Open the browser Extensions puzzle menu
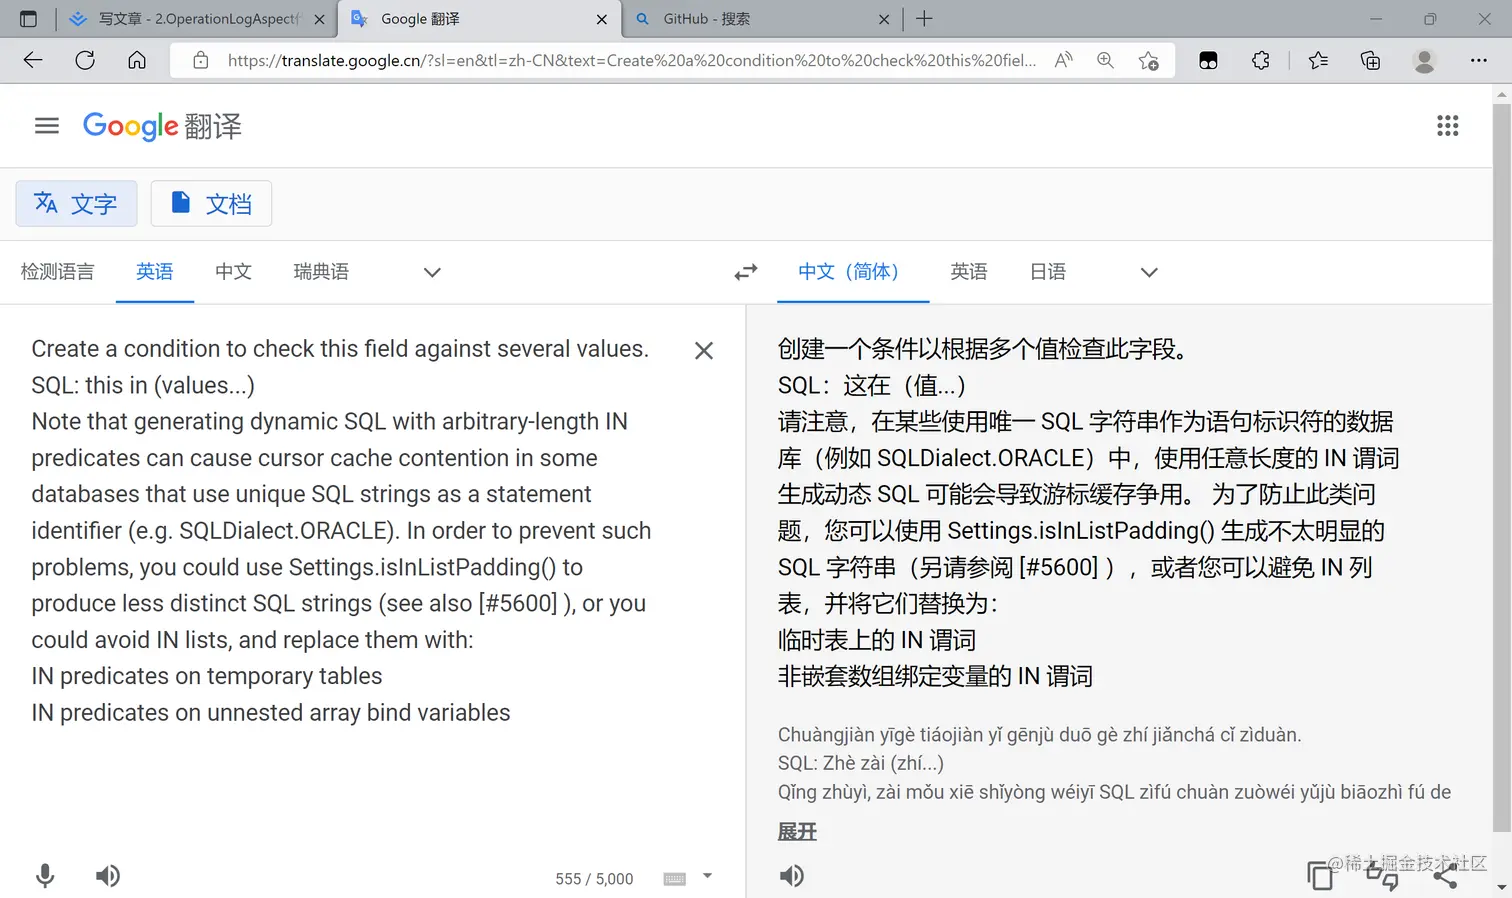This screenshot has height=898, width=1512. pyautogui.click(x=1261, y=60)
